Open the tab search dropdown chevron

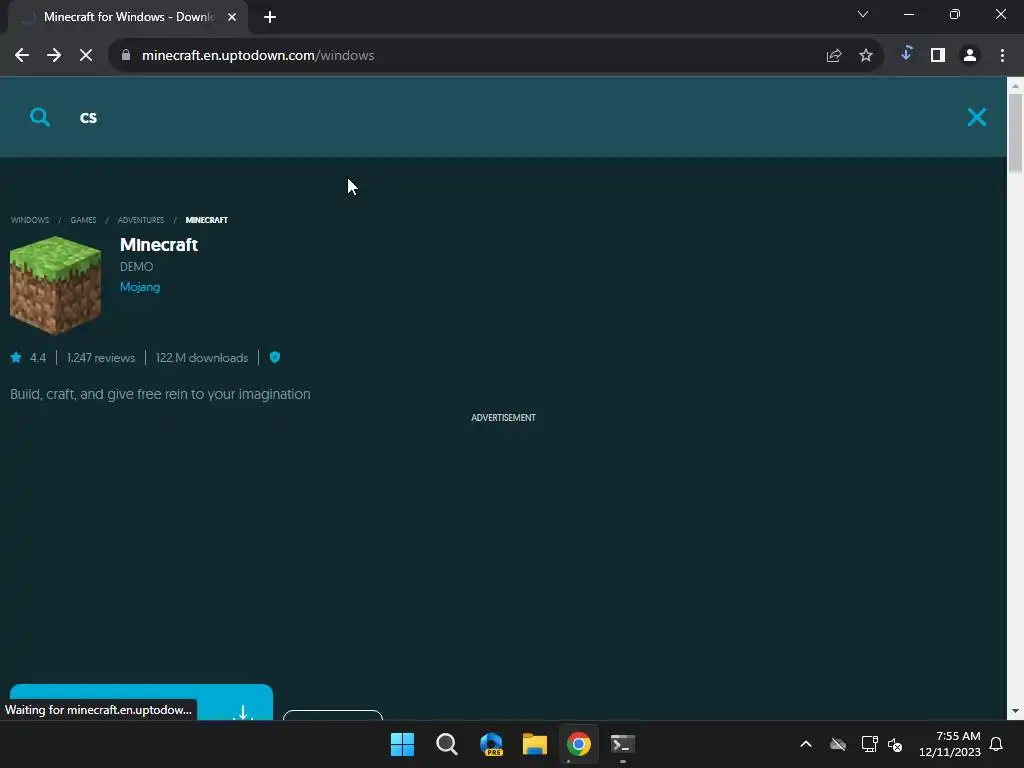click(x=863, y=14)
